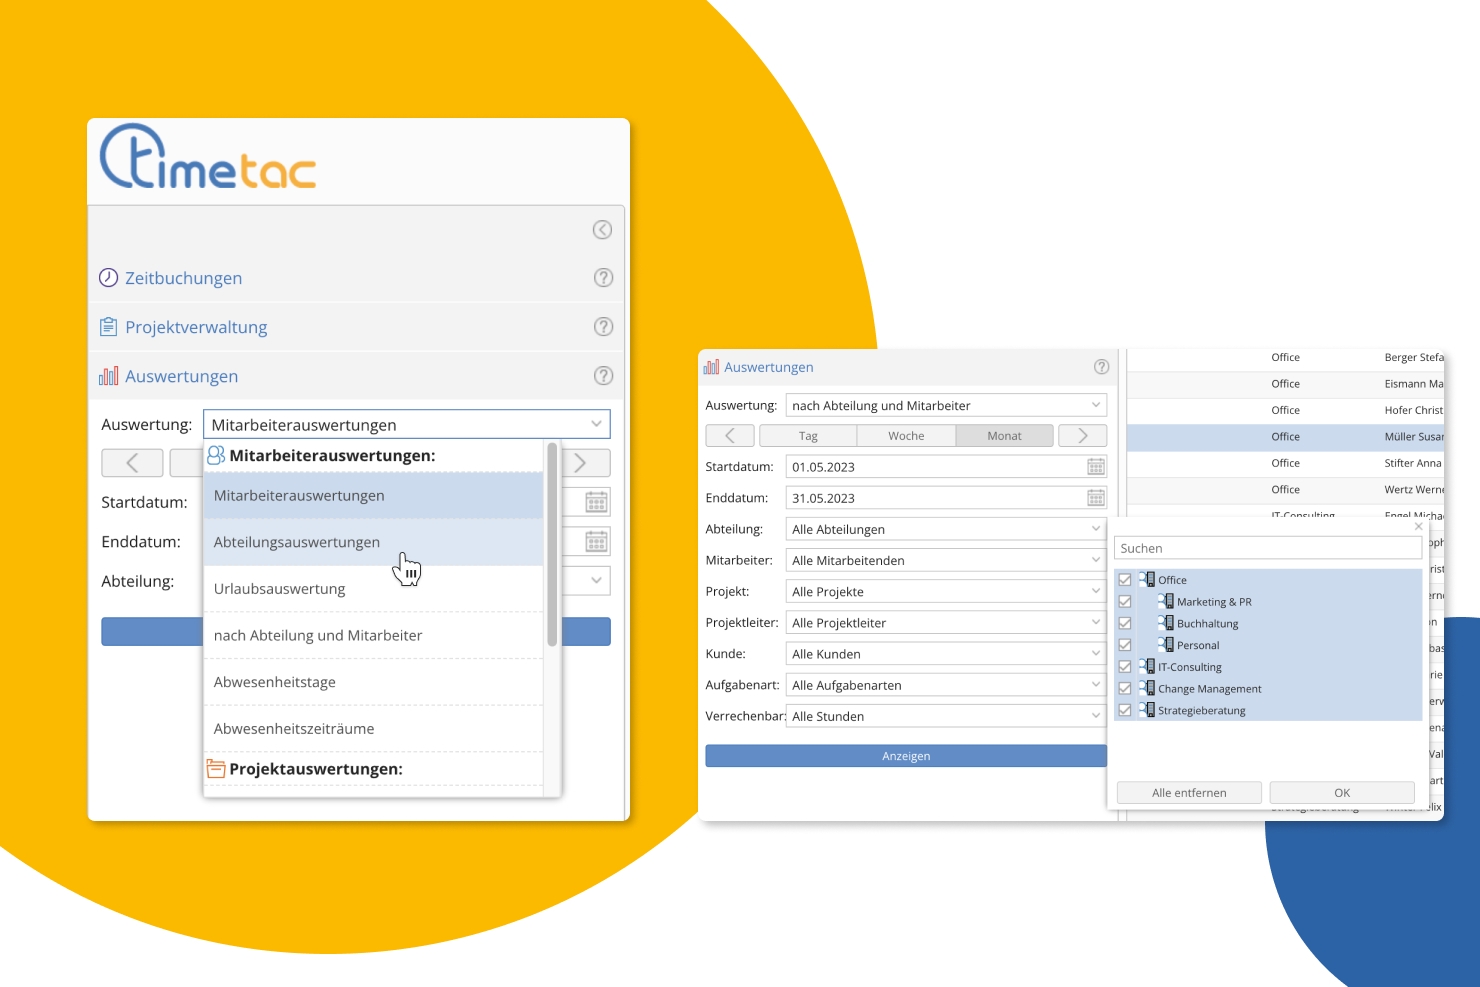The width and height of the screenshot is (1480, 987).
Task: Open the Alle Projekte dropdown
Action: pyautogui.click(x=946, y=591)
